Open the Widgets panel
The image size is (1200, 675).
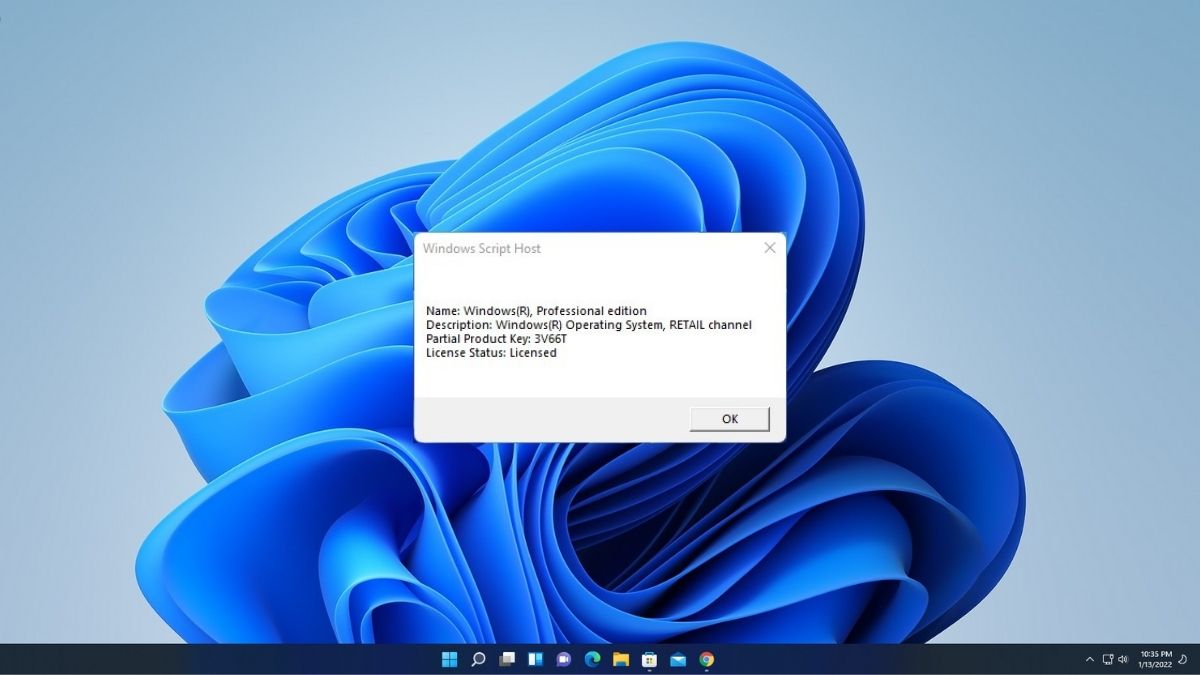tap(537, 659)
